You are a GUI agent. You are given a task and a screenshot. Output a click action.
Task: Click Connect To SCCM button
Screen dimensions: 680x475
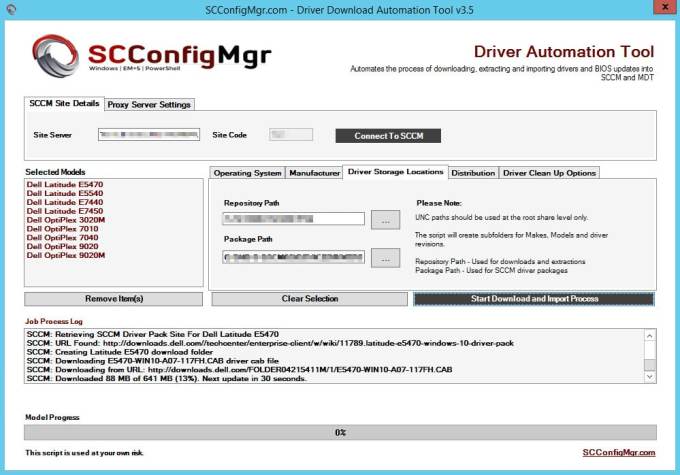coord(388,136)
